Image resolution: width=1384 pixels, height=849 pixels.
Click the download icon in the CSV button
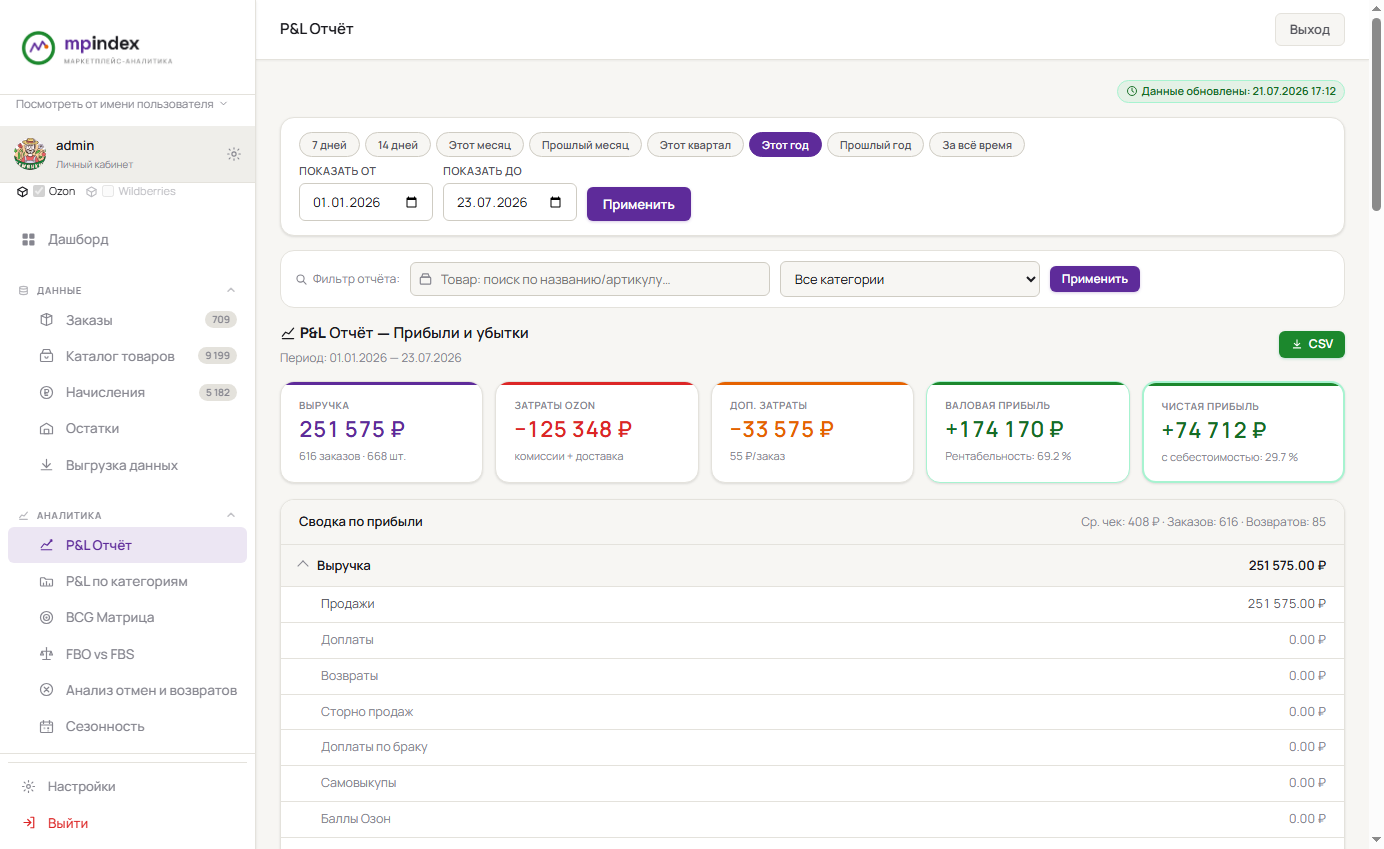pyautogui.click(x=1297, y=344)
